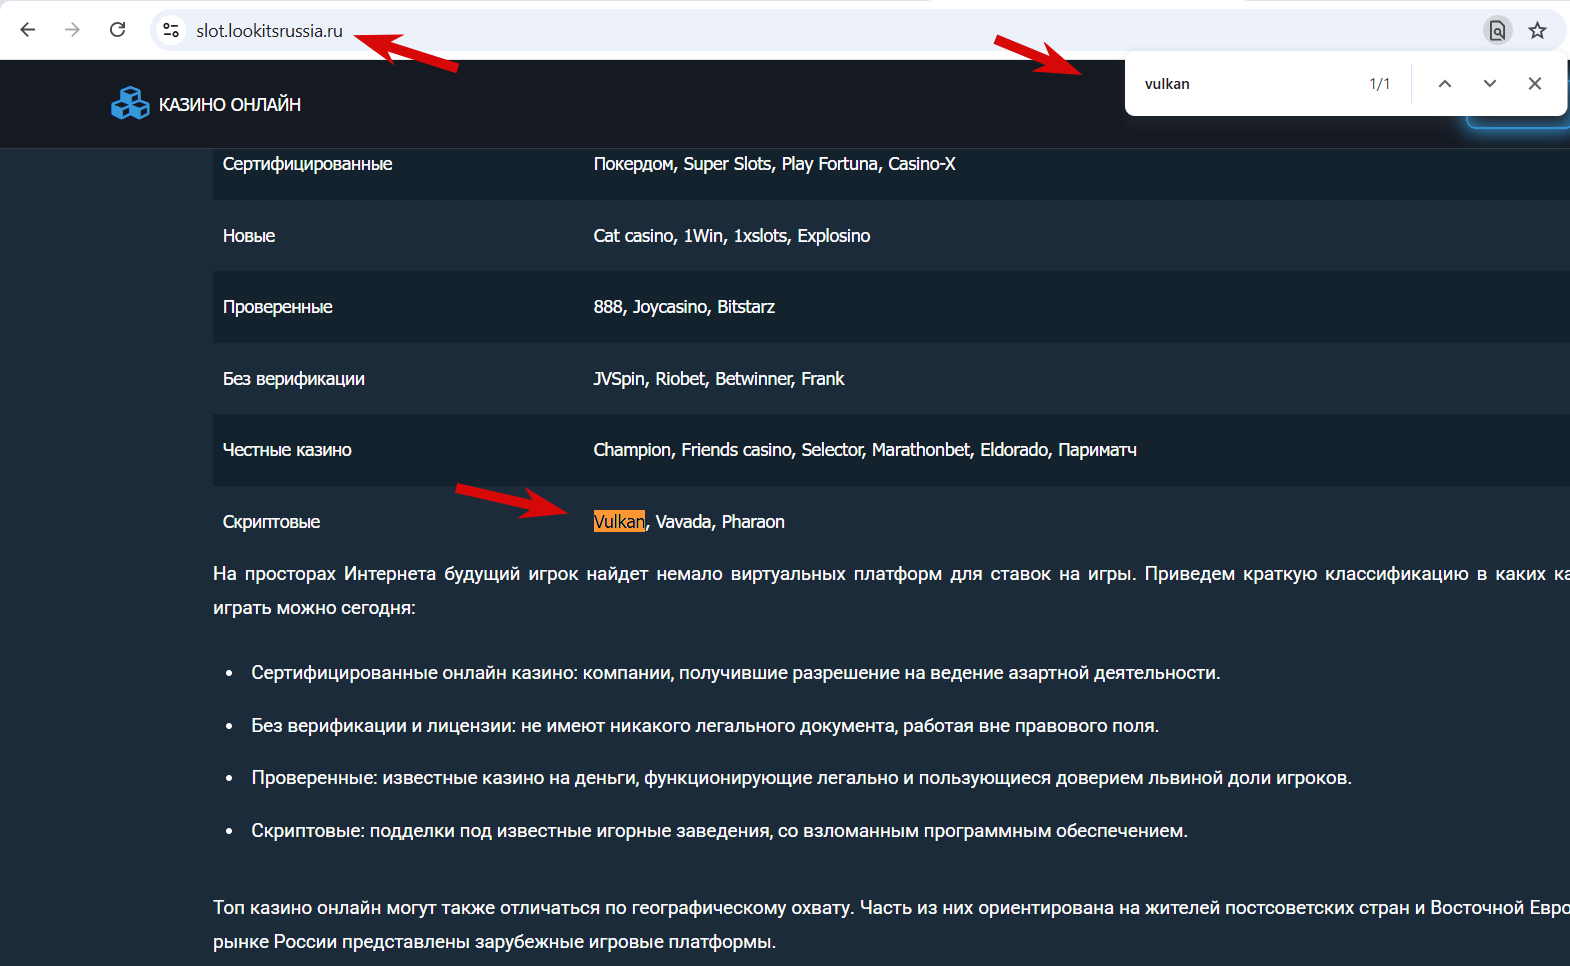Jump to previous find result
Screen dimensions: 1570x966
(x=1445, y=84)
